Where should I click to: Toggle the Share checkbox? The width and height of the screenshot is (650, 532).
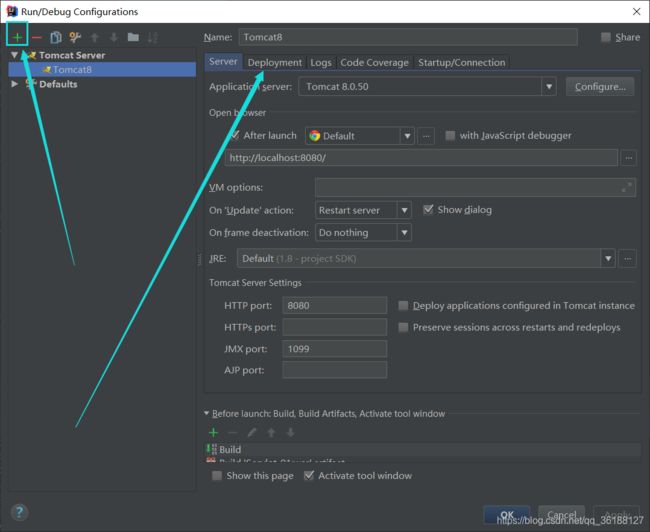coord(606,37)
